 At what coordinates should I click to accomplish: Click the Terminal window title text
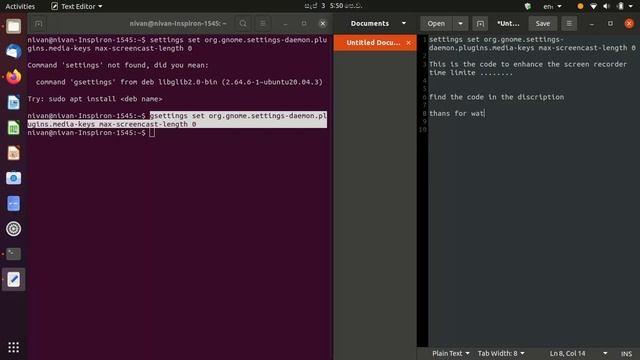178,24
